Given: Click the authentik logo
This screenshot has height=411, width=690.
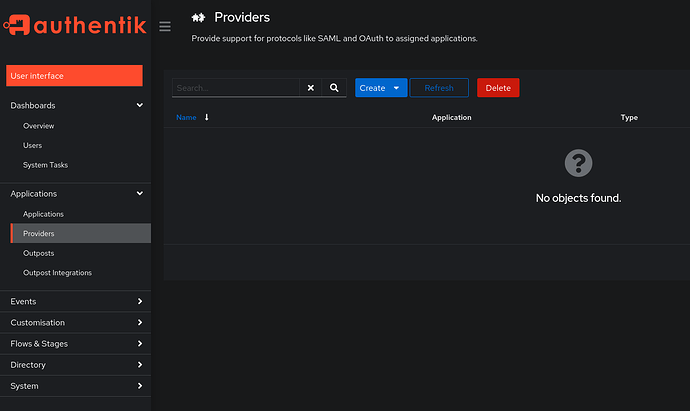Looking at the screenshot, I should coord(75,25).
